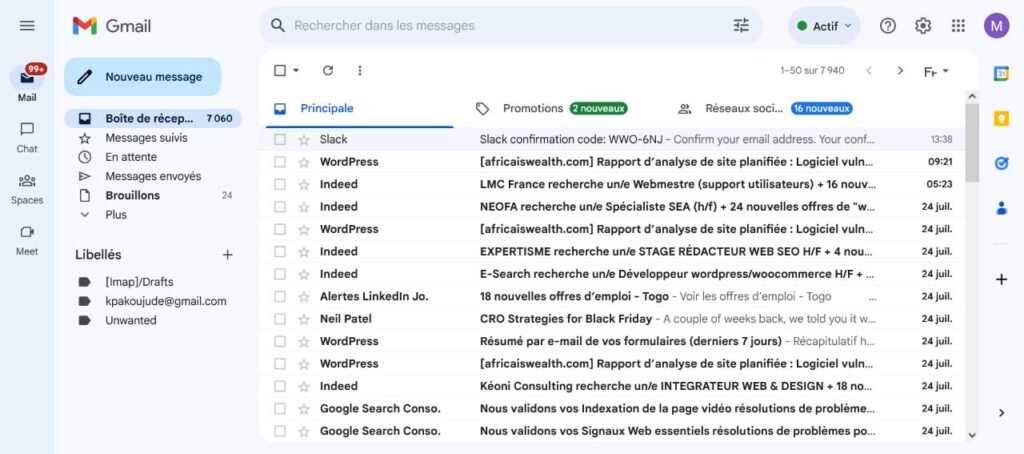Viewport: 1024px width, 454px height.
Task: Star the Alertes LinkedIn email
Action: pyautogui.click(x=304, y=297)
